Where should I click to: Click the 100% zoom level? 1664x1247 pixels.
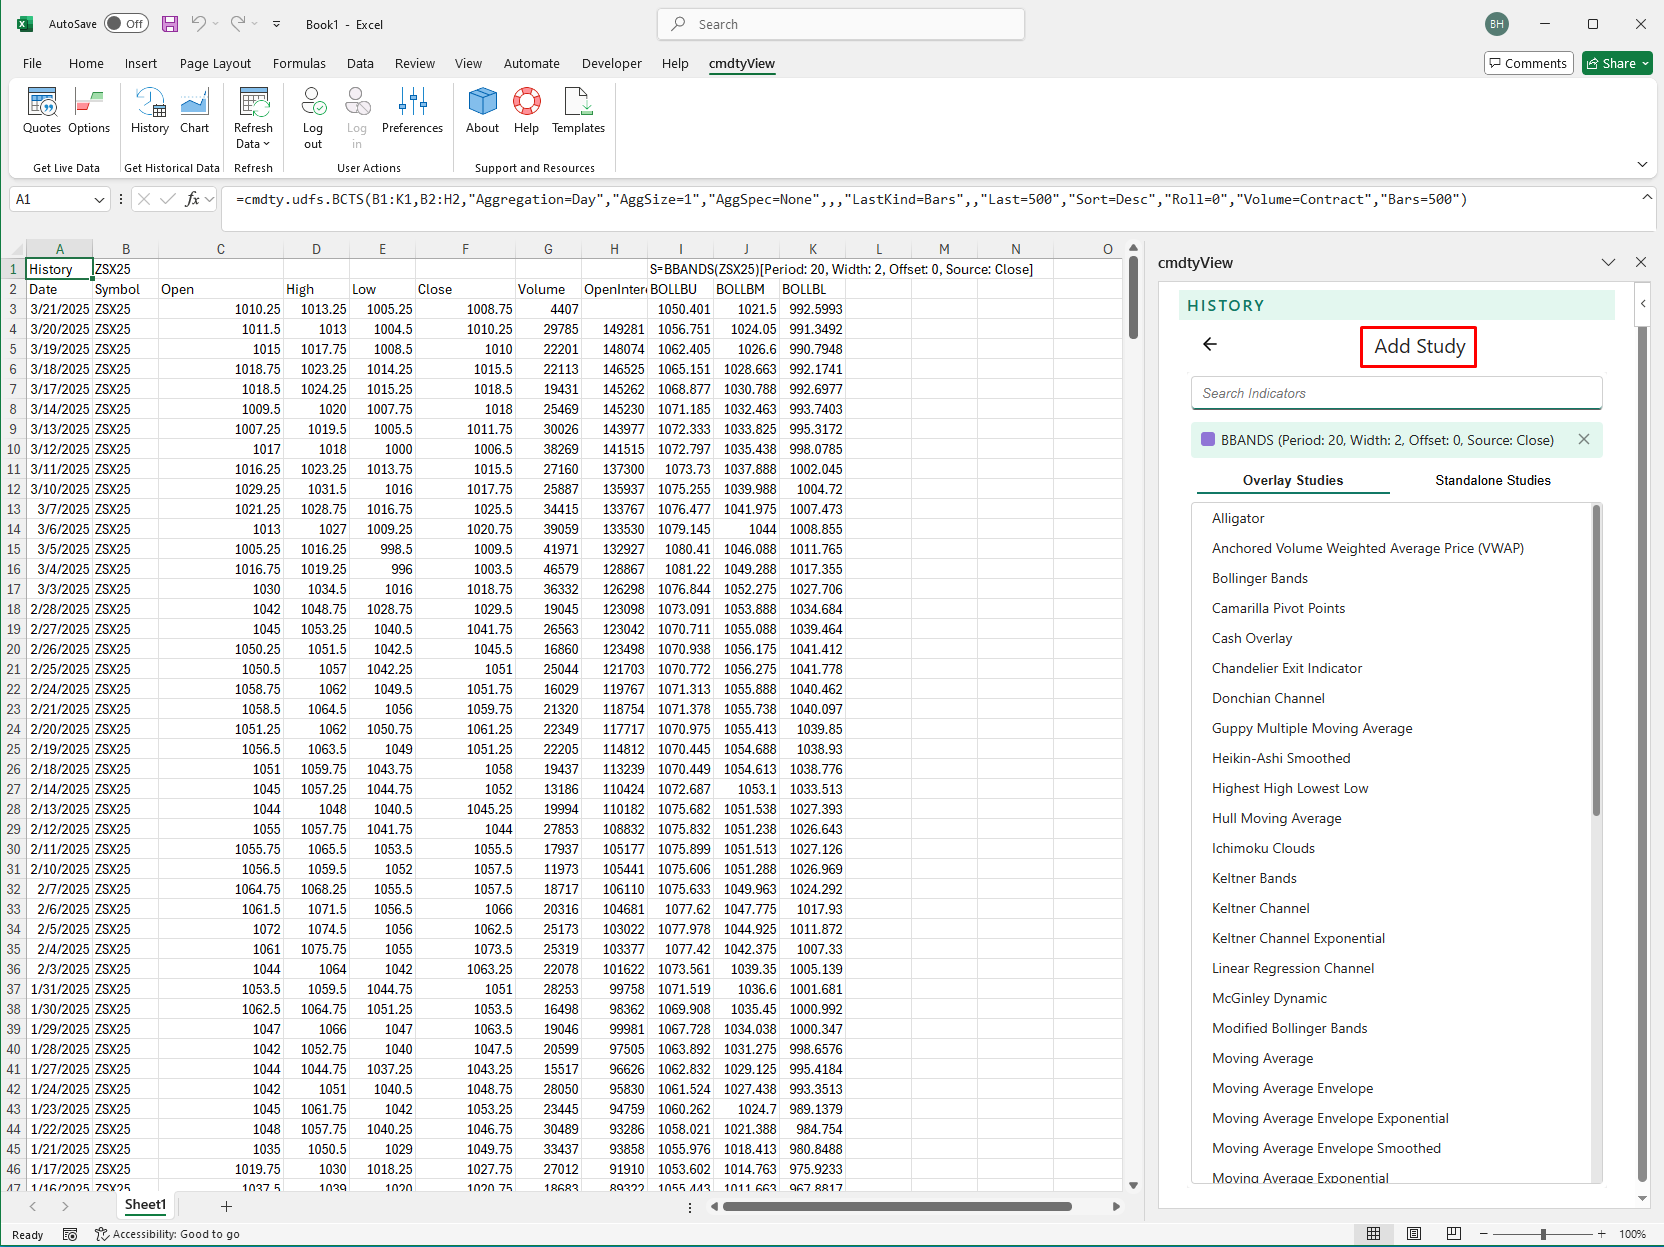1632,1234
